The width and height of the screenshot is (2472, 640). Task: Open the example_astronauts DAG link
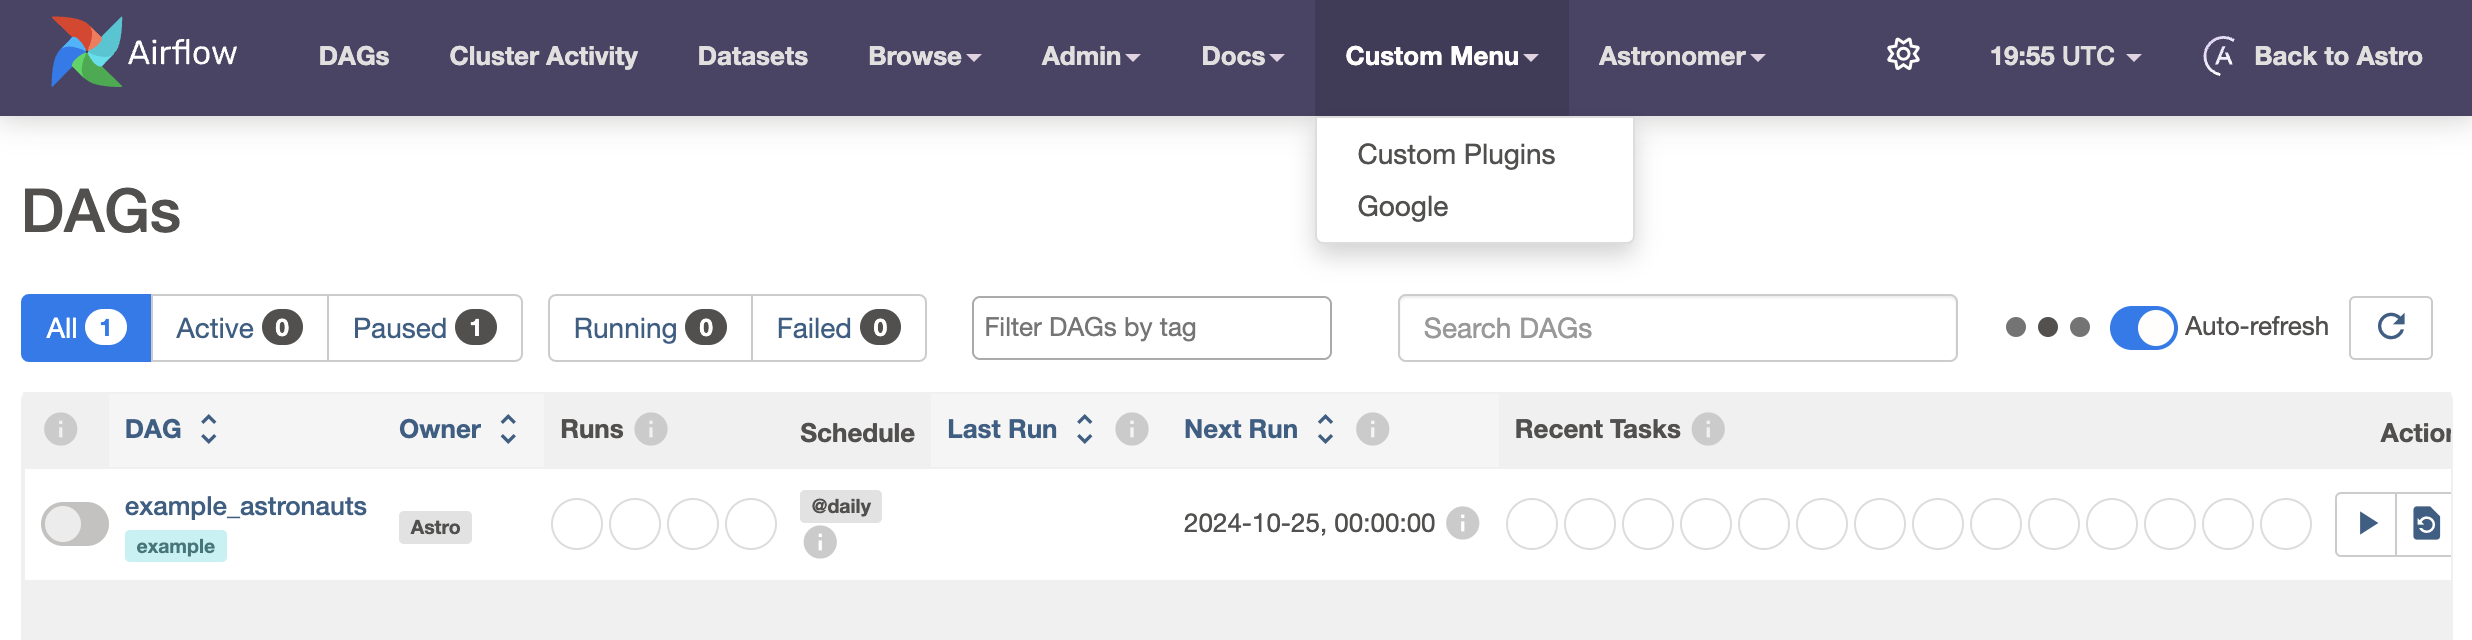click(x=245, y=506)
